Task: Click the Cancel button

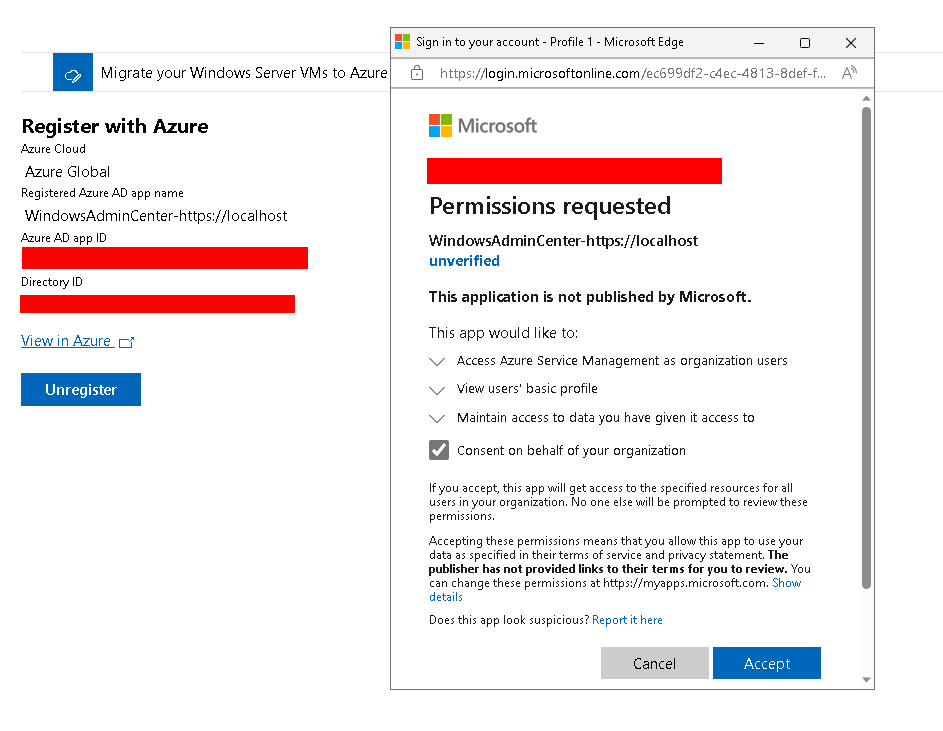Action: coord(654,663)
